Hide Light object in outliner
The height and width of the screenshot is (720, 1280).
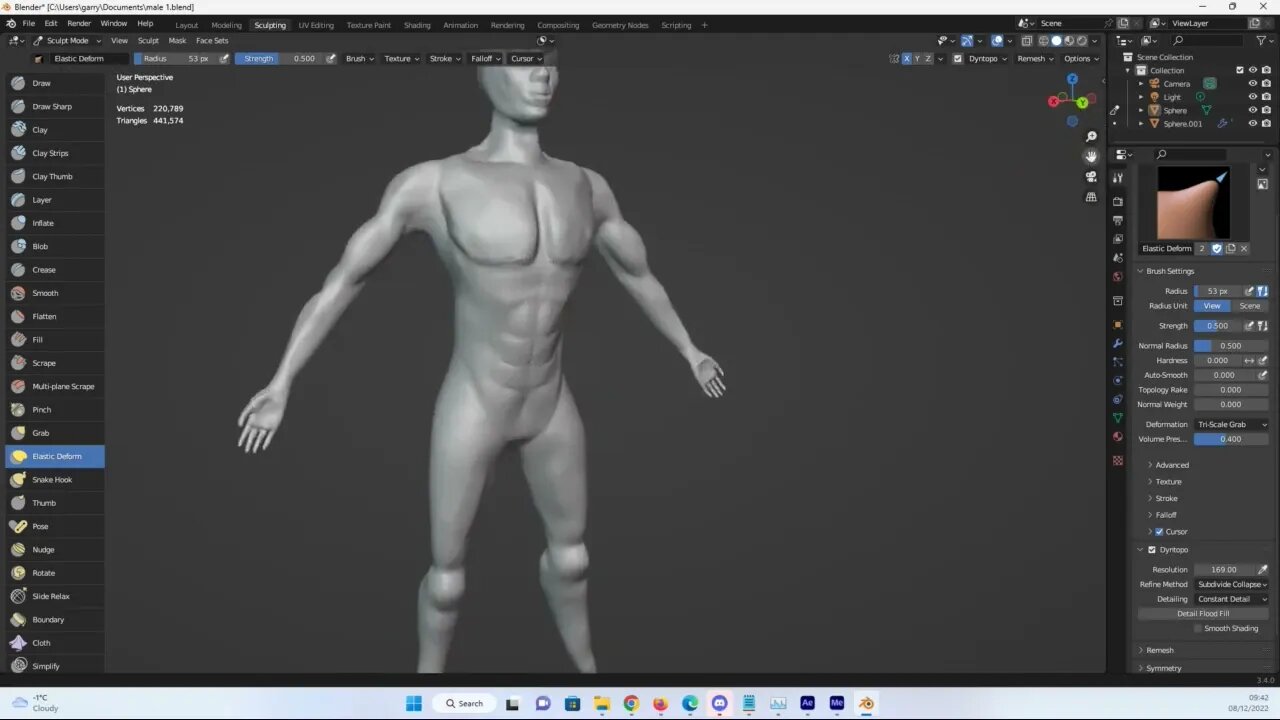coord(1252,97)
